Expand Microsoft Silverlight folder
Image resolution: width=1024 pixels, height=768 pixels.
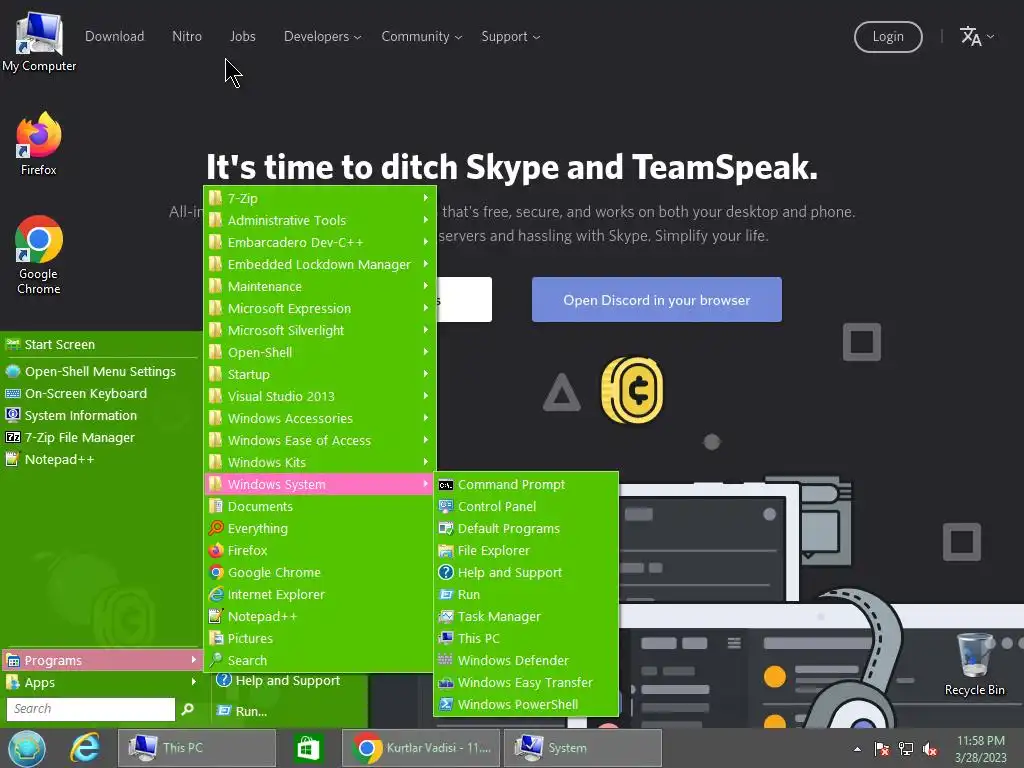point(319,330)
